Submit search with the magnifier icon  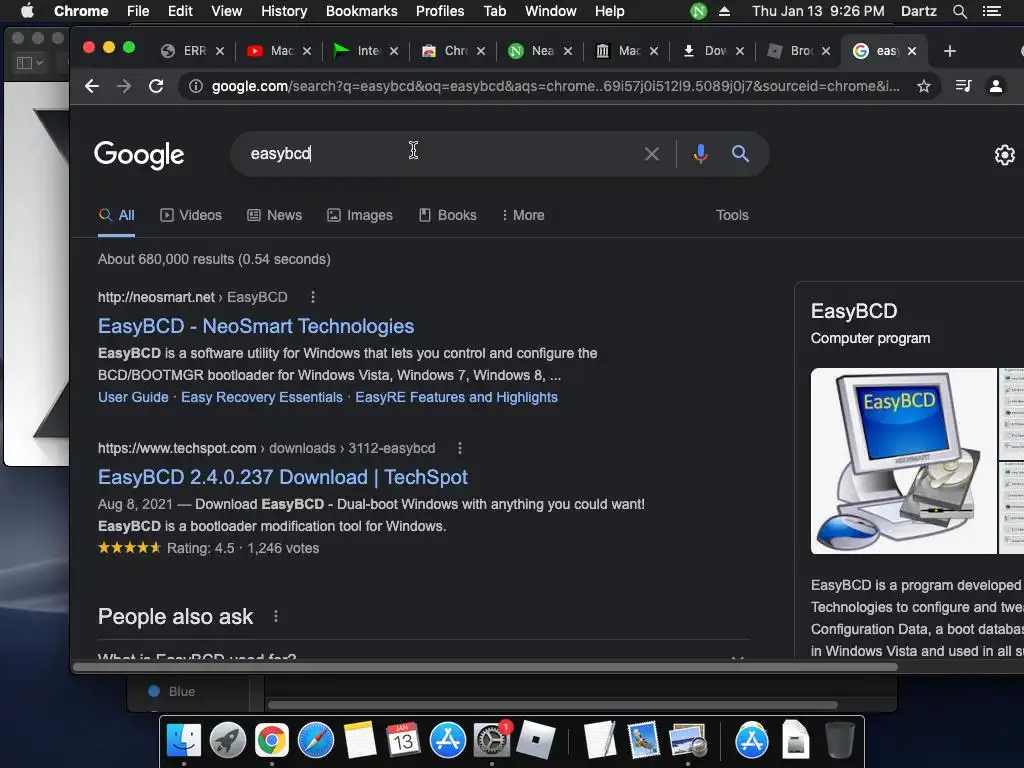pyautogui.click(x=740, y=153)
